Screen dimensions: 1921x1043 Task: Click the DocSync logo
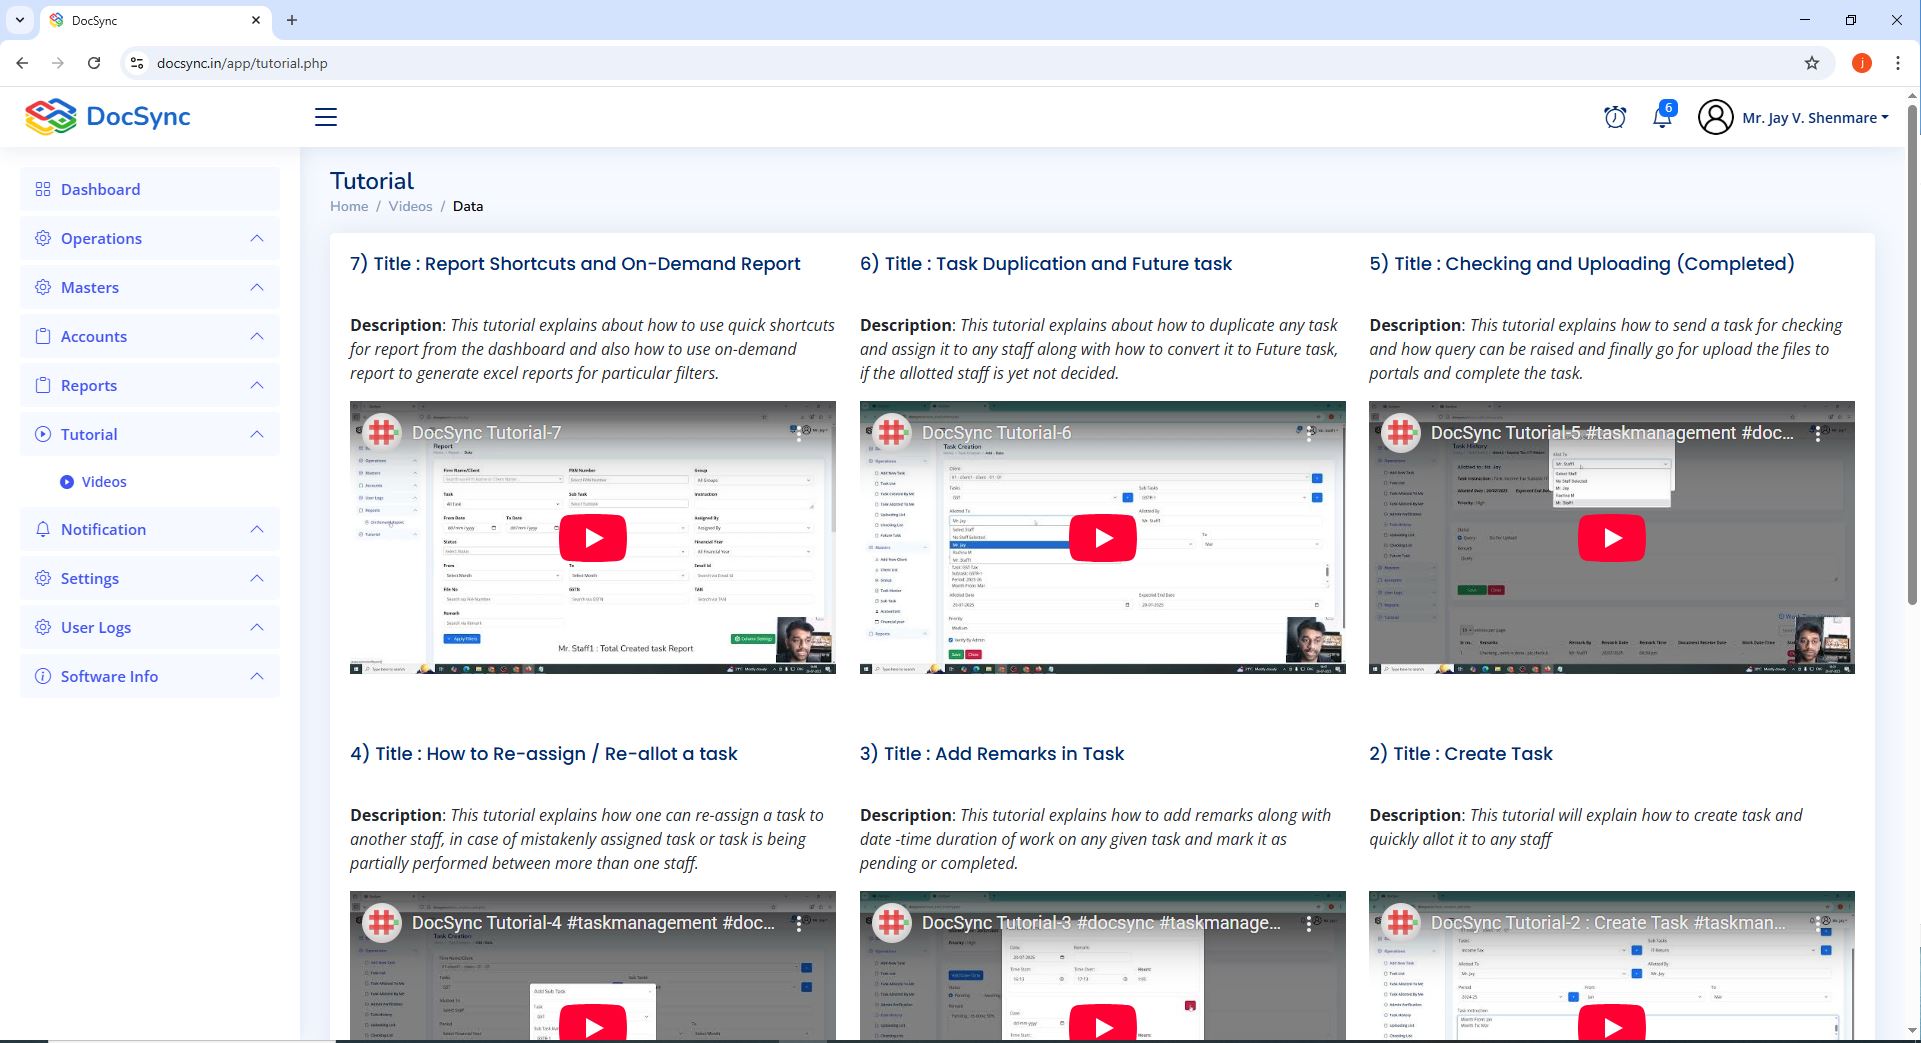tap(108, 117)
